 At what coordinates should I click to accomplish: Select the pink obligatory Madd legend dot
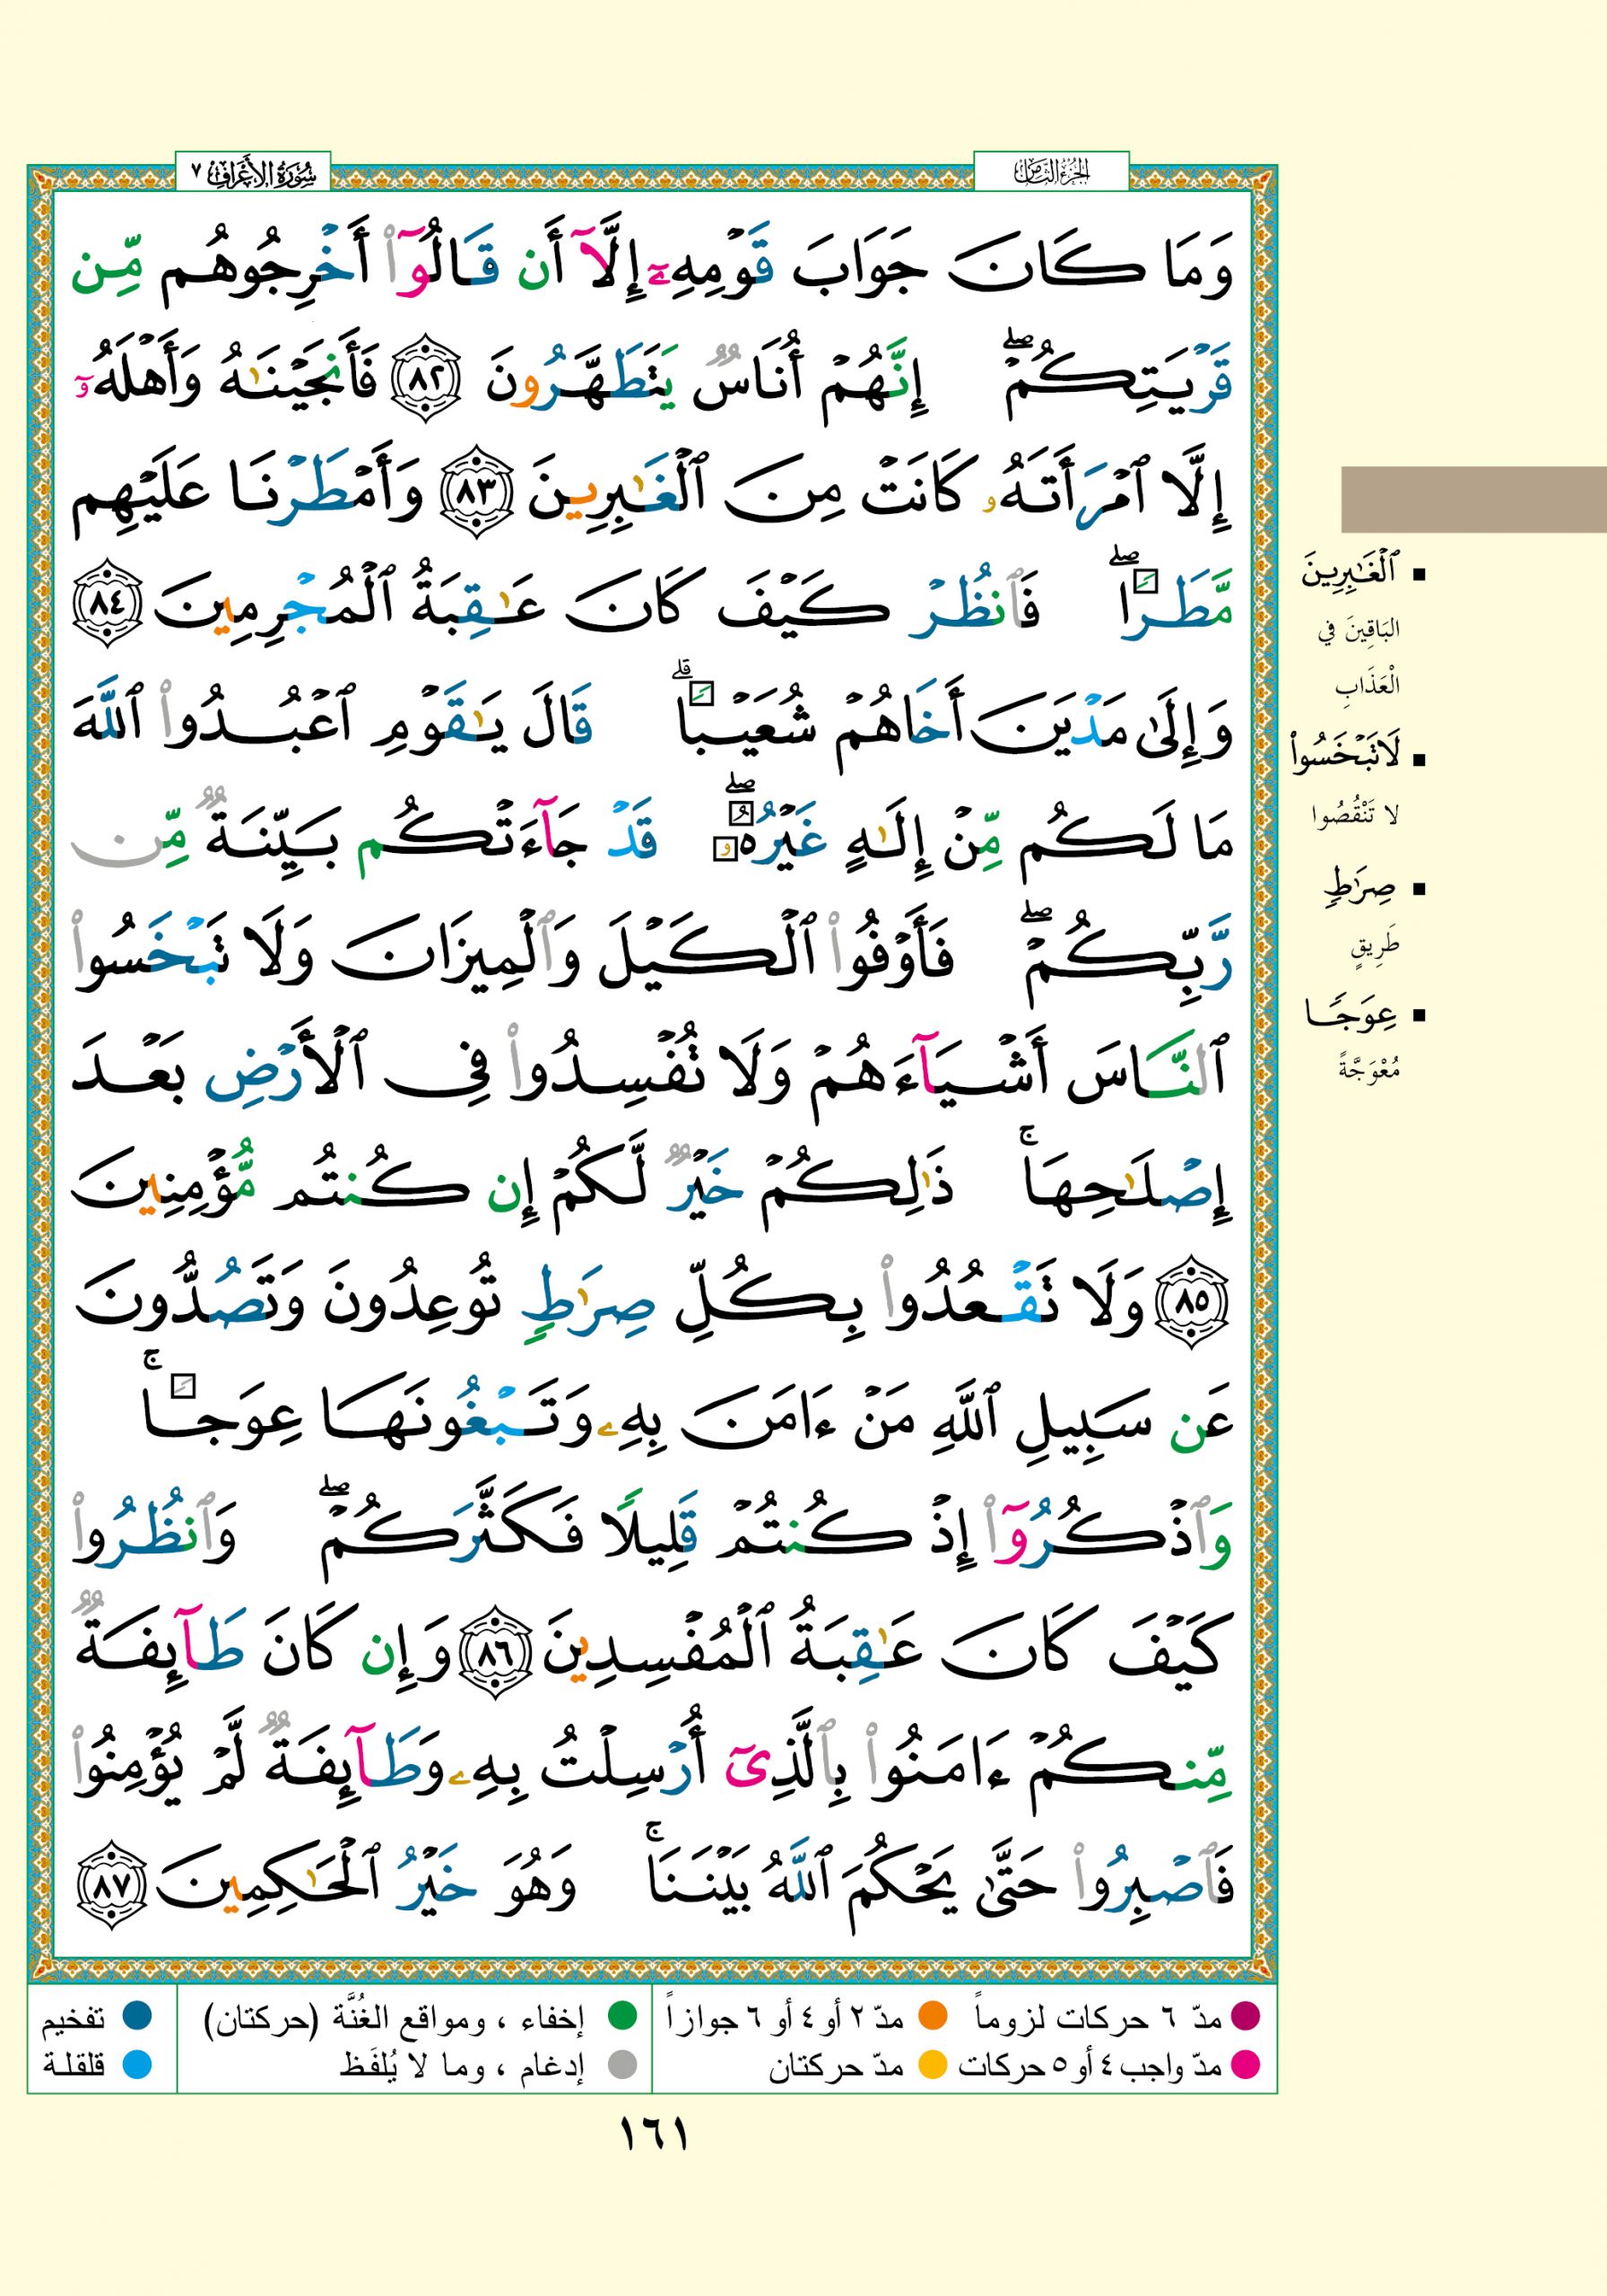pyautogui.click(x=1245, y=2064)
